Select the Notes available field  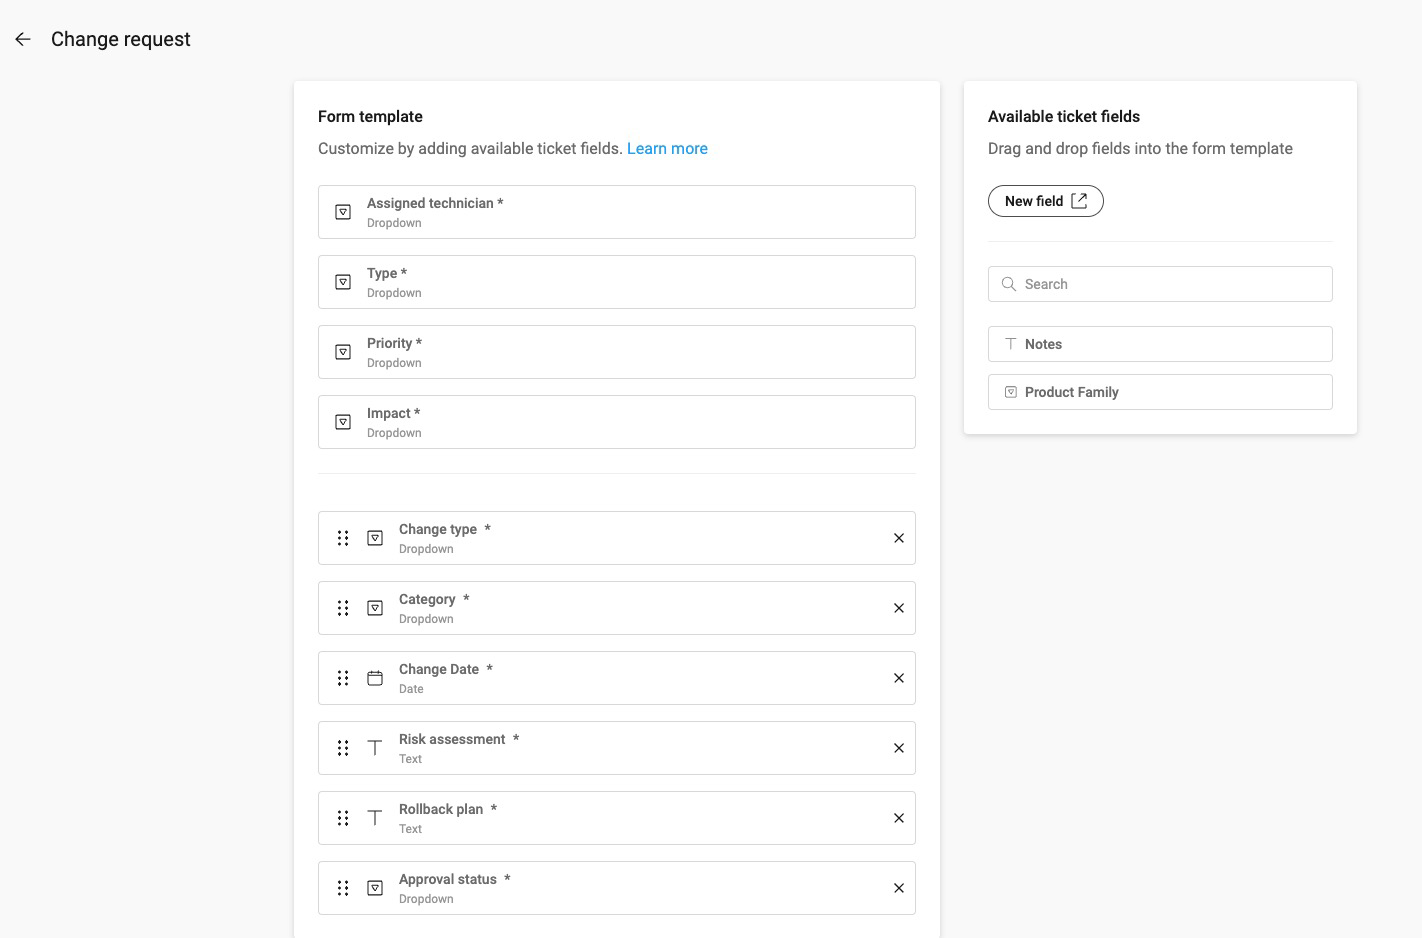pyautogui.click(x=1160, y=344)
